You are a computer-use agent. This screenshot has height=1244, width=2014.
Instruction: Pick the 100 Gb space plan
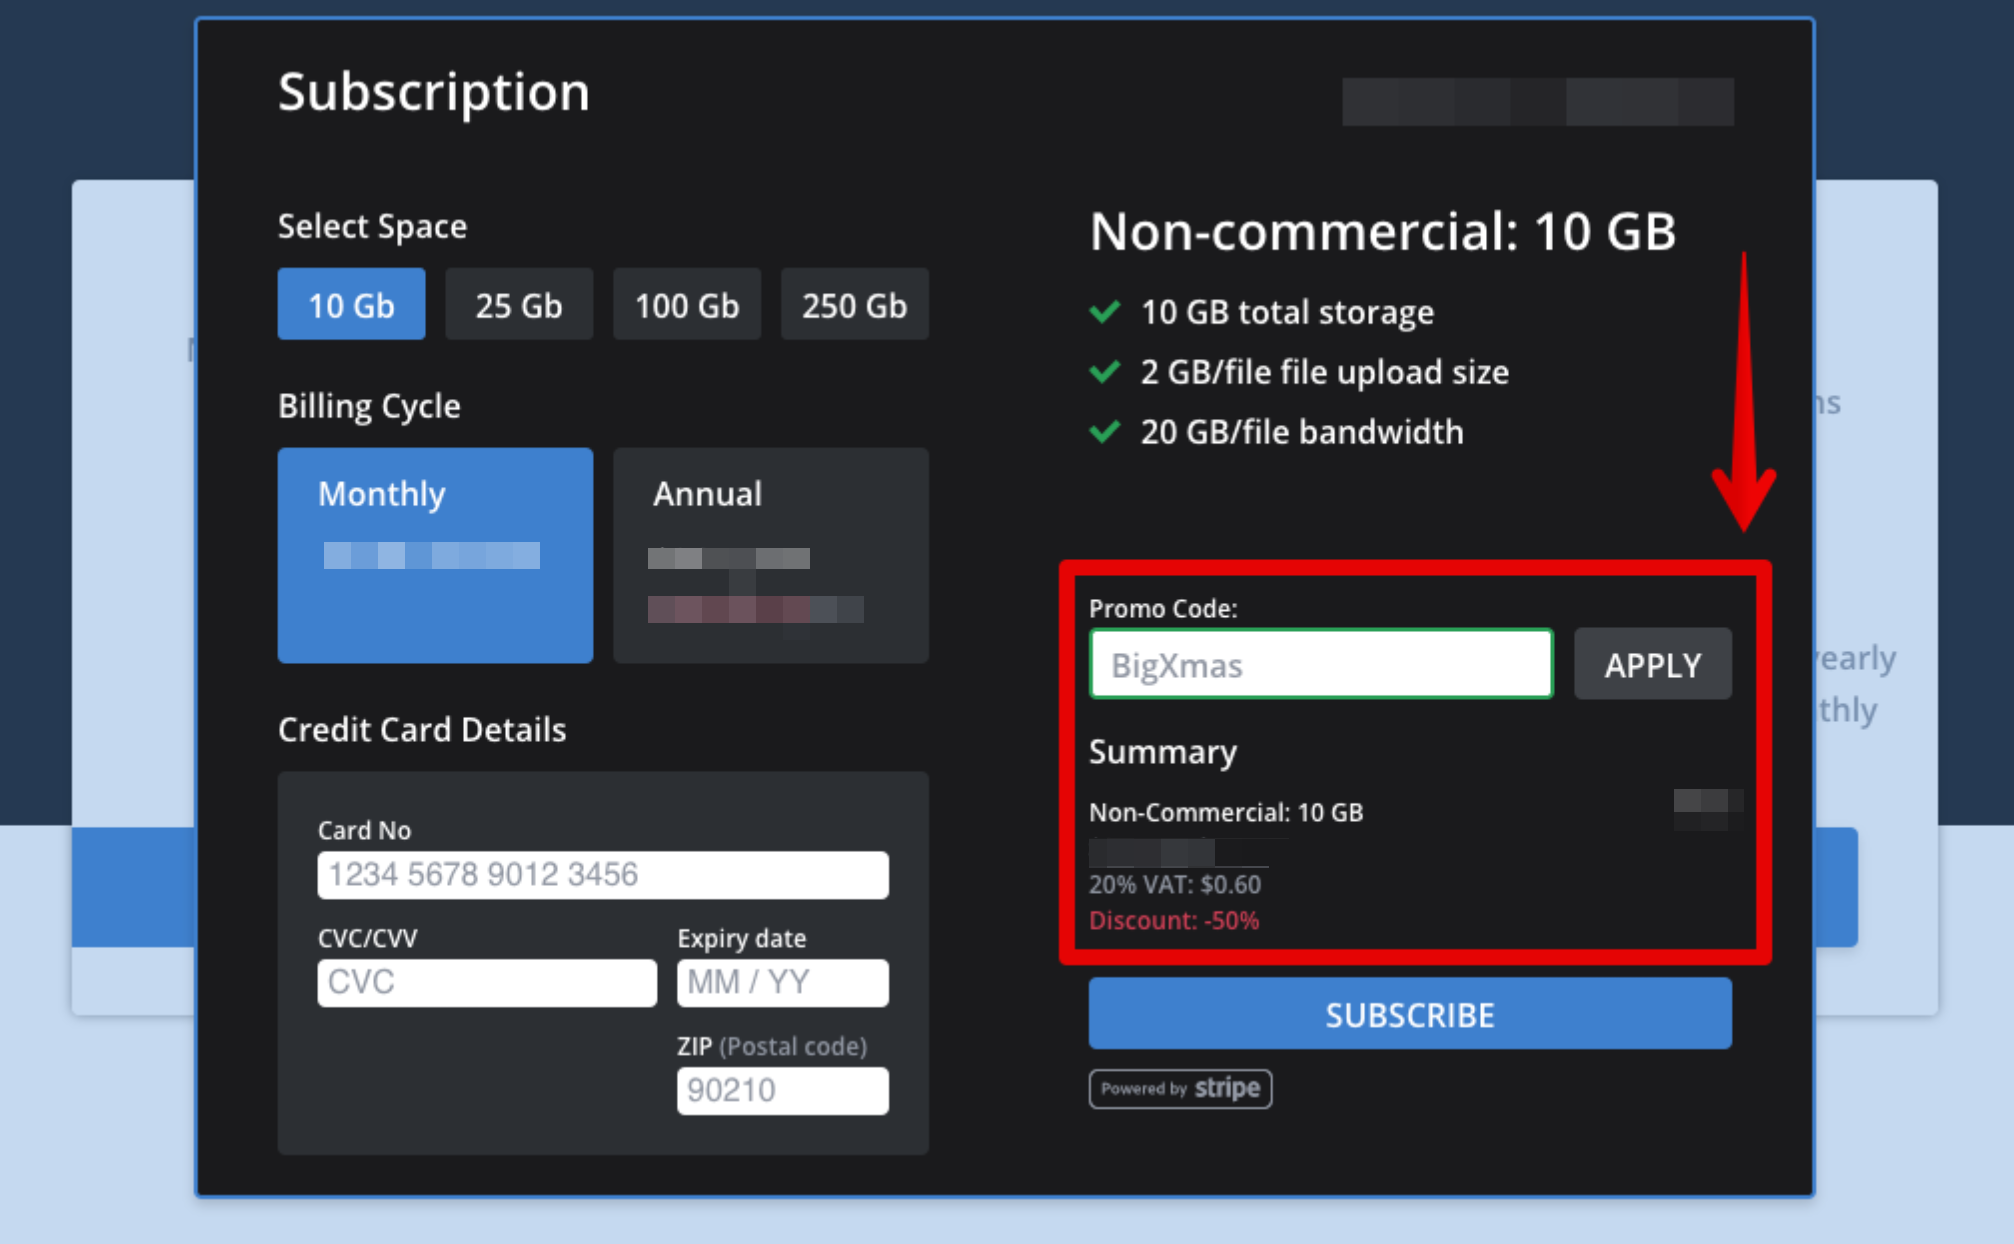pyautogui.click(x=686, y=304)
